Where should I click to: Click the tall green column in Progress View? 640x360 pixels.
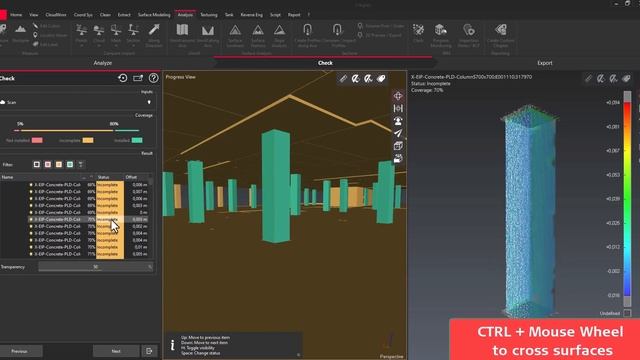pos(276,186)
